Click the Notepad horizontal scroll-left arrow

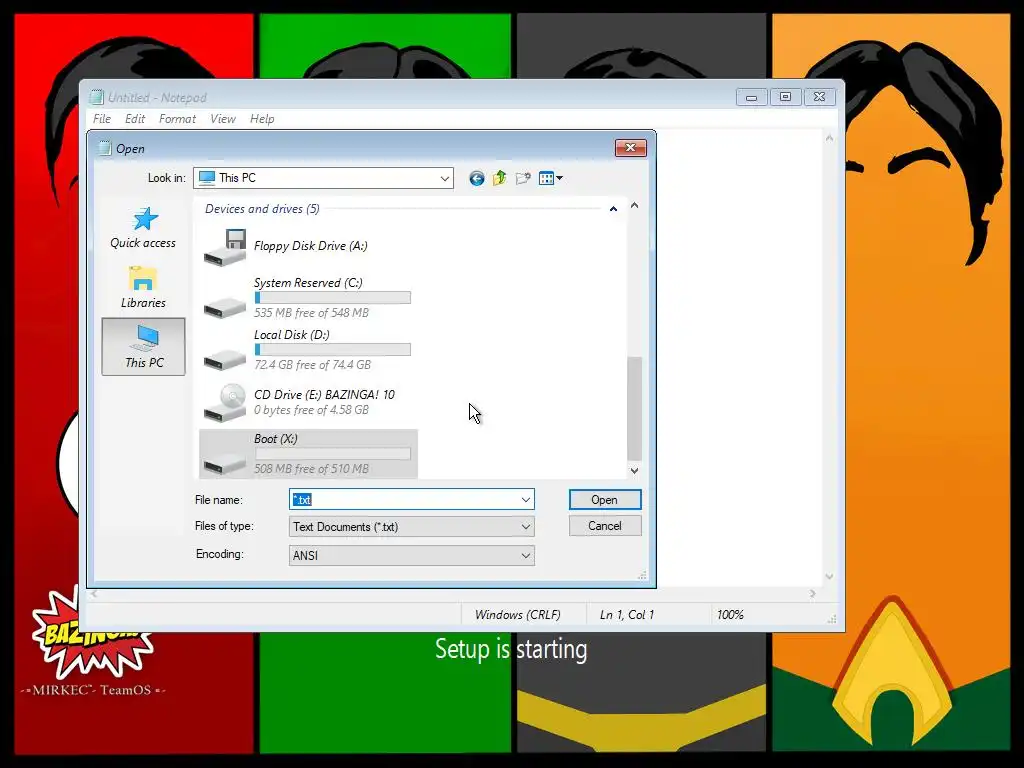click(x=94, y=594)
